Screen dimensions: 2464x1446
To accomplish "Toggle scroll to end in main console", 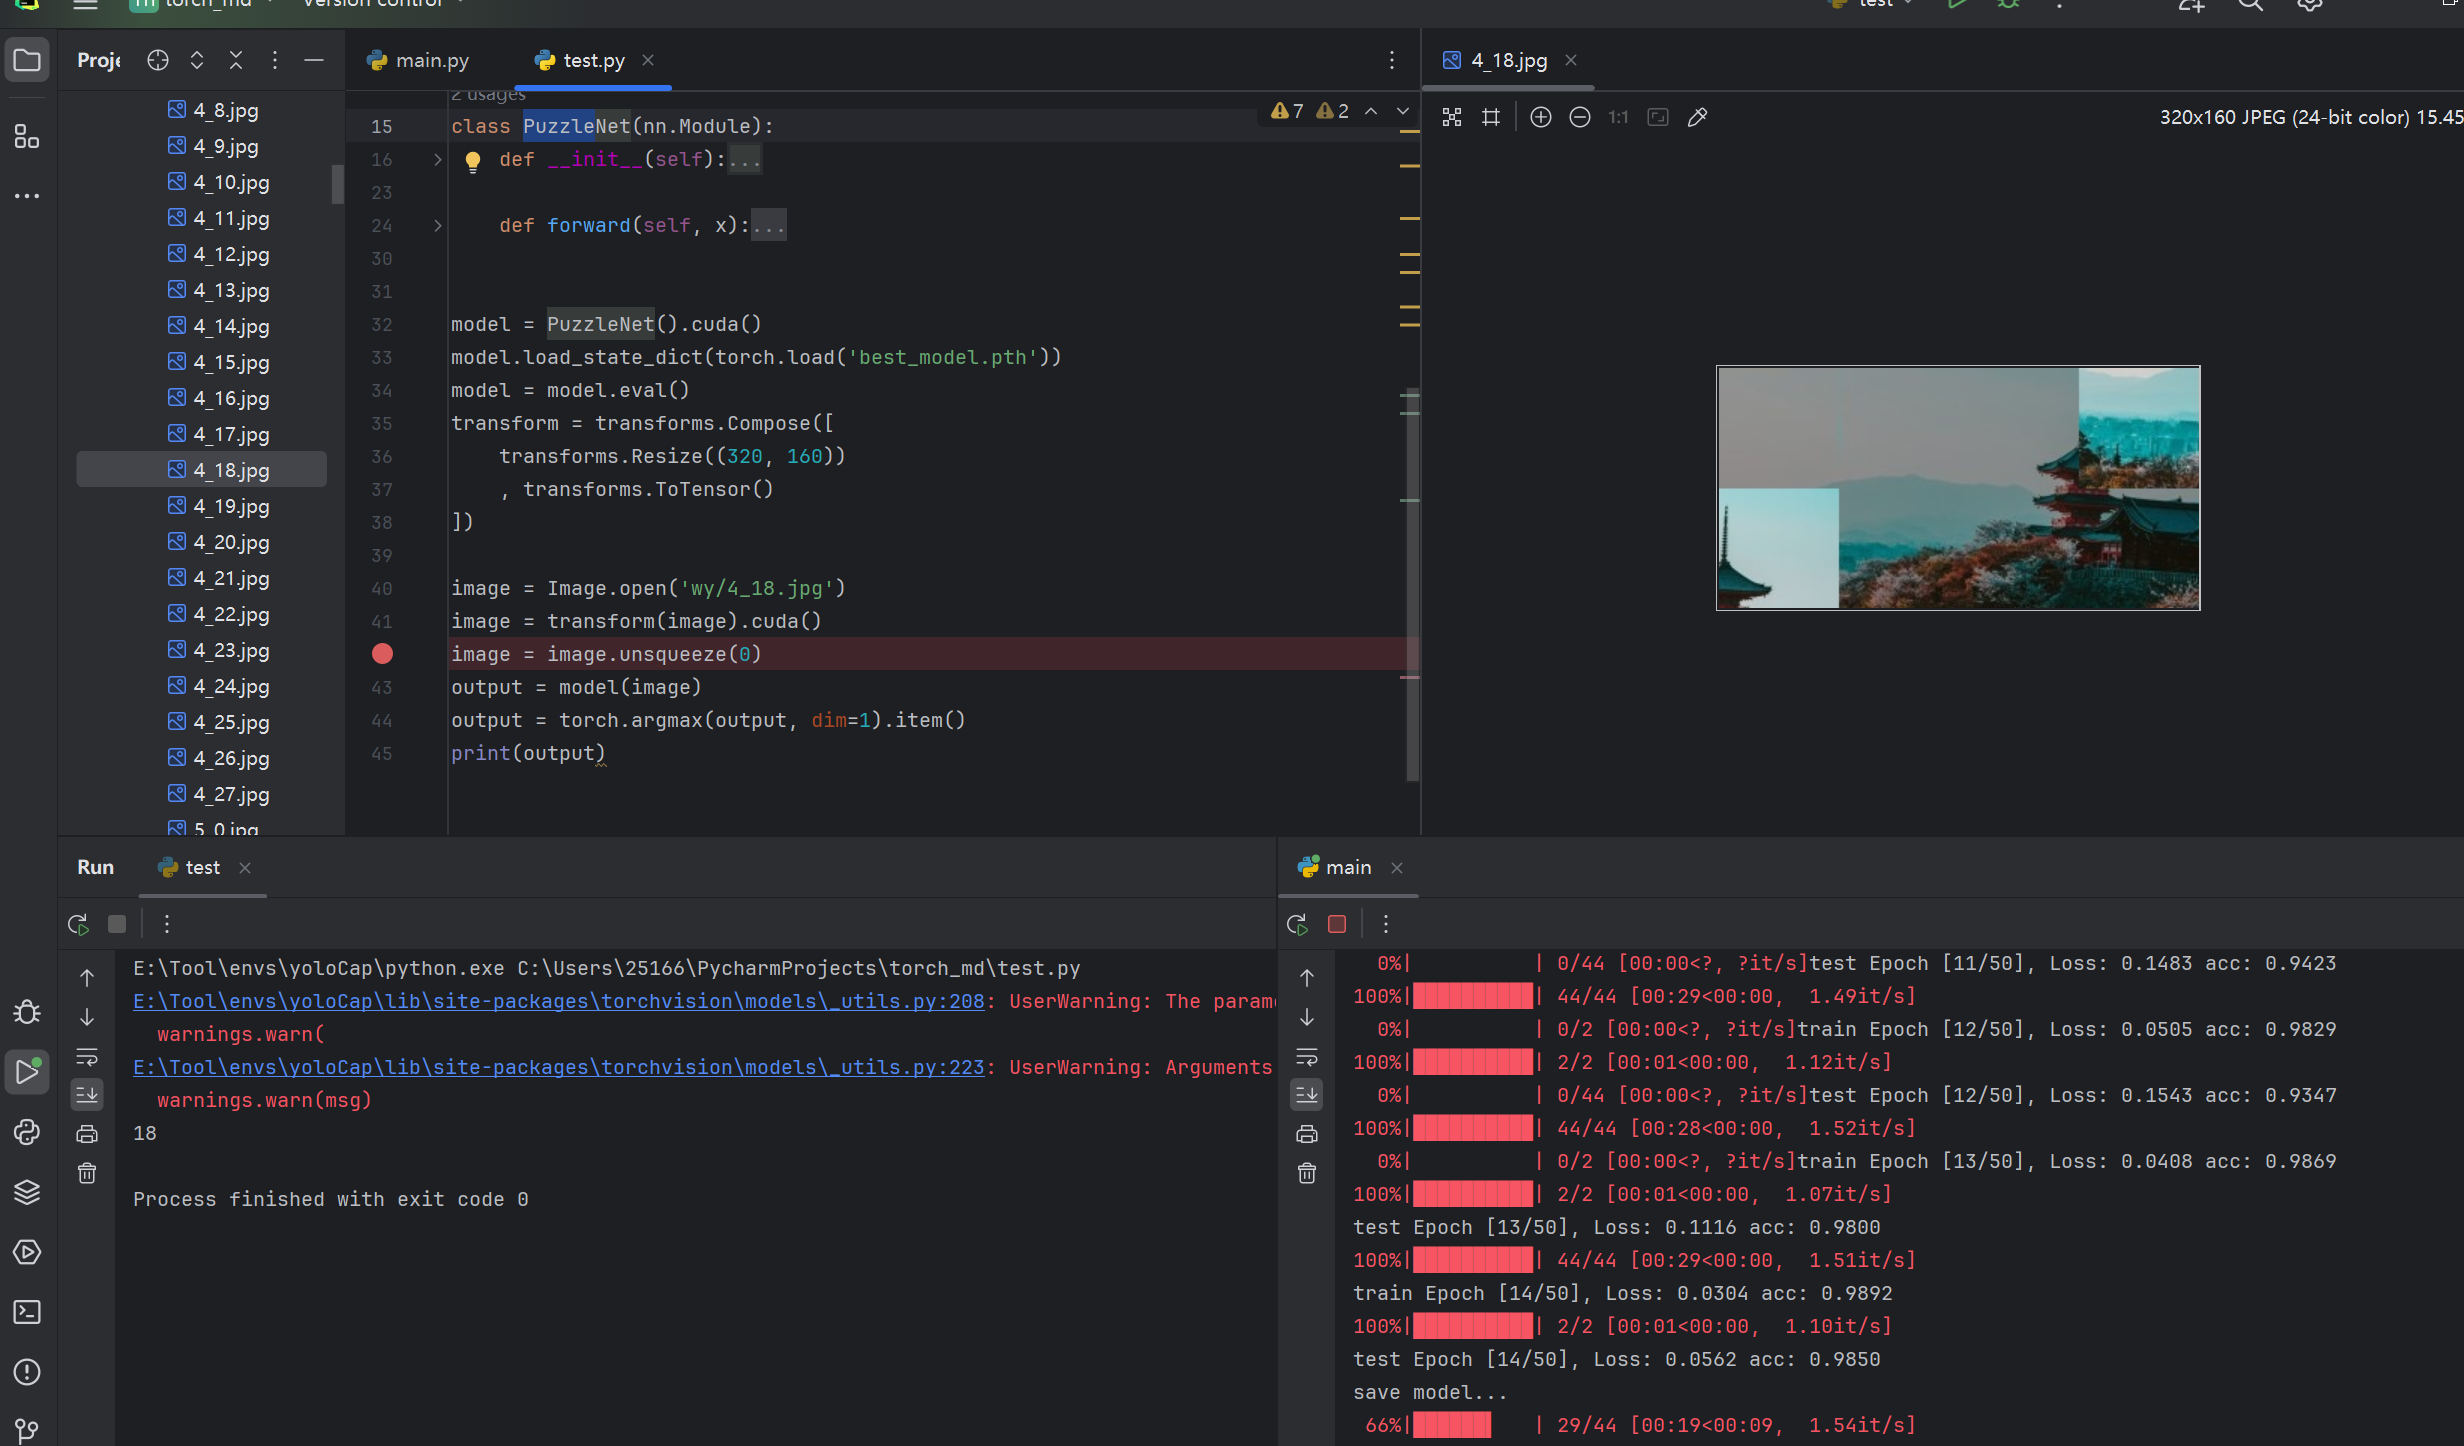I will (1307, 1095).
